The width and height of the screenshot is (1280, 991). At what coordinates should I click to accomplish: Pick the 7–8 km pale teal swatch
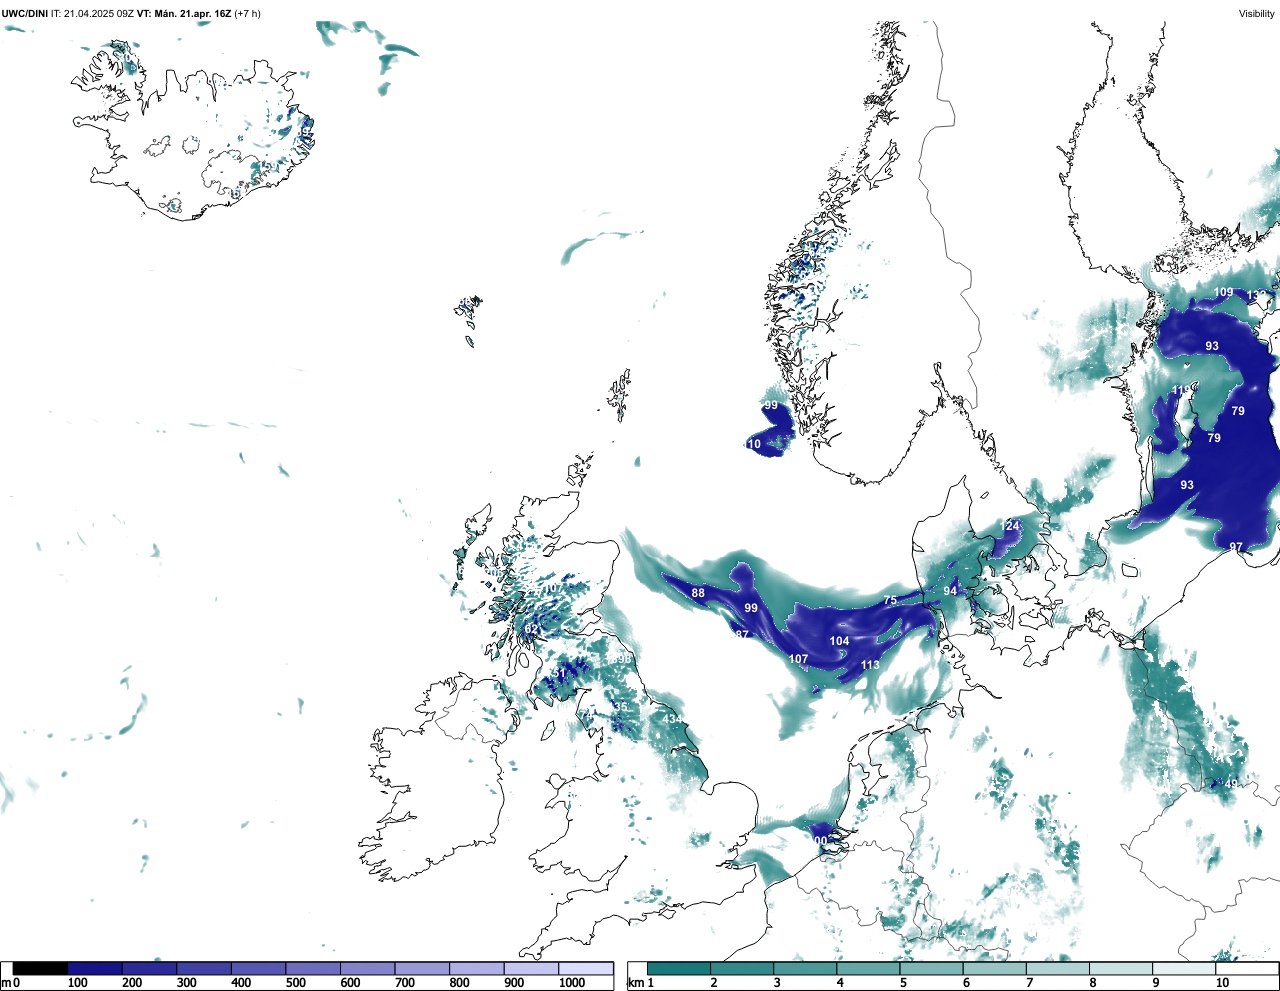point(1057,968)
